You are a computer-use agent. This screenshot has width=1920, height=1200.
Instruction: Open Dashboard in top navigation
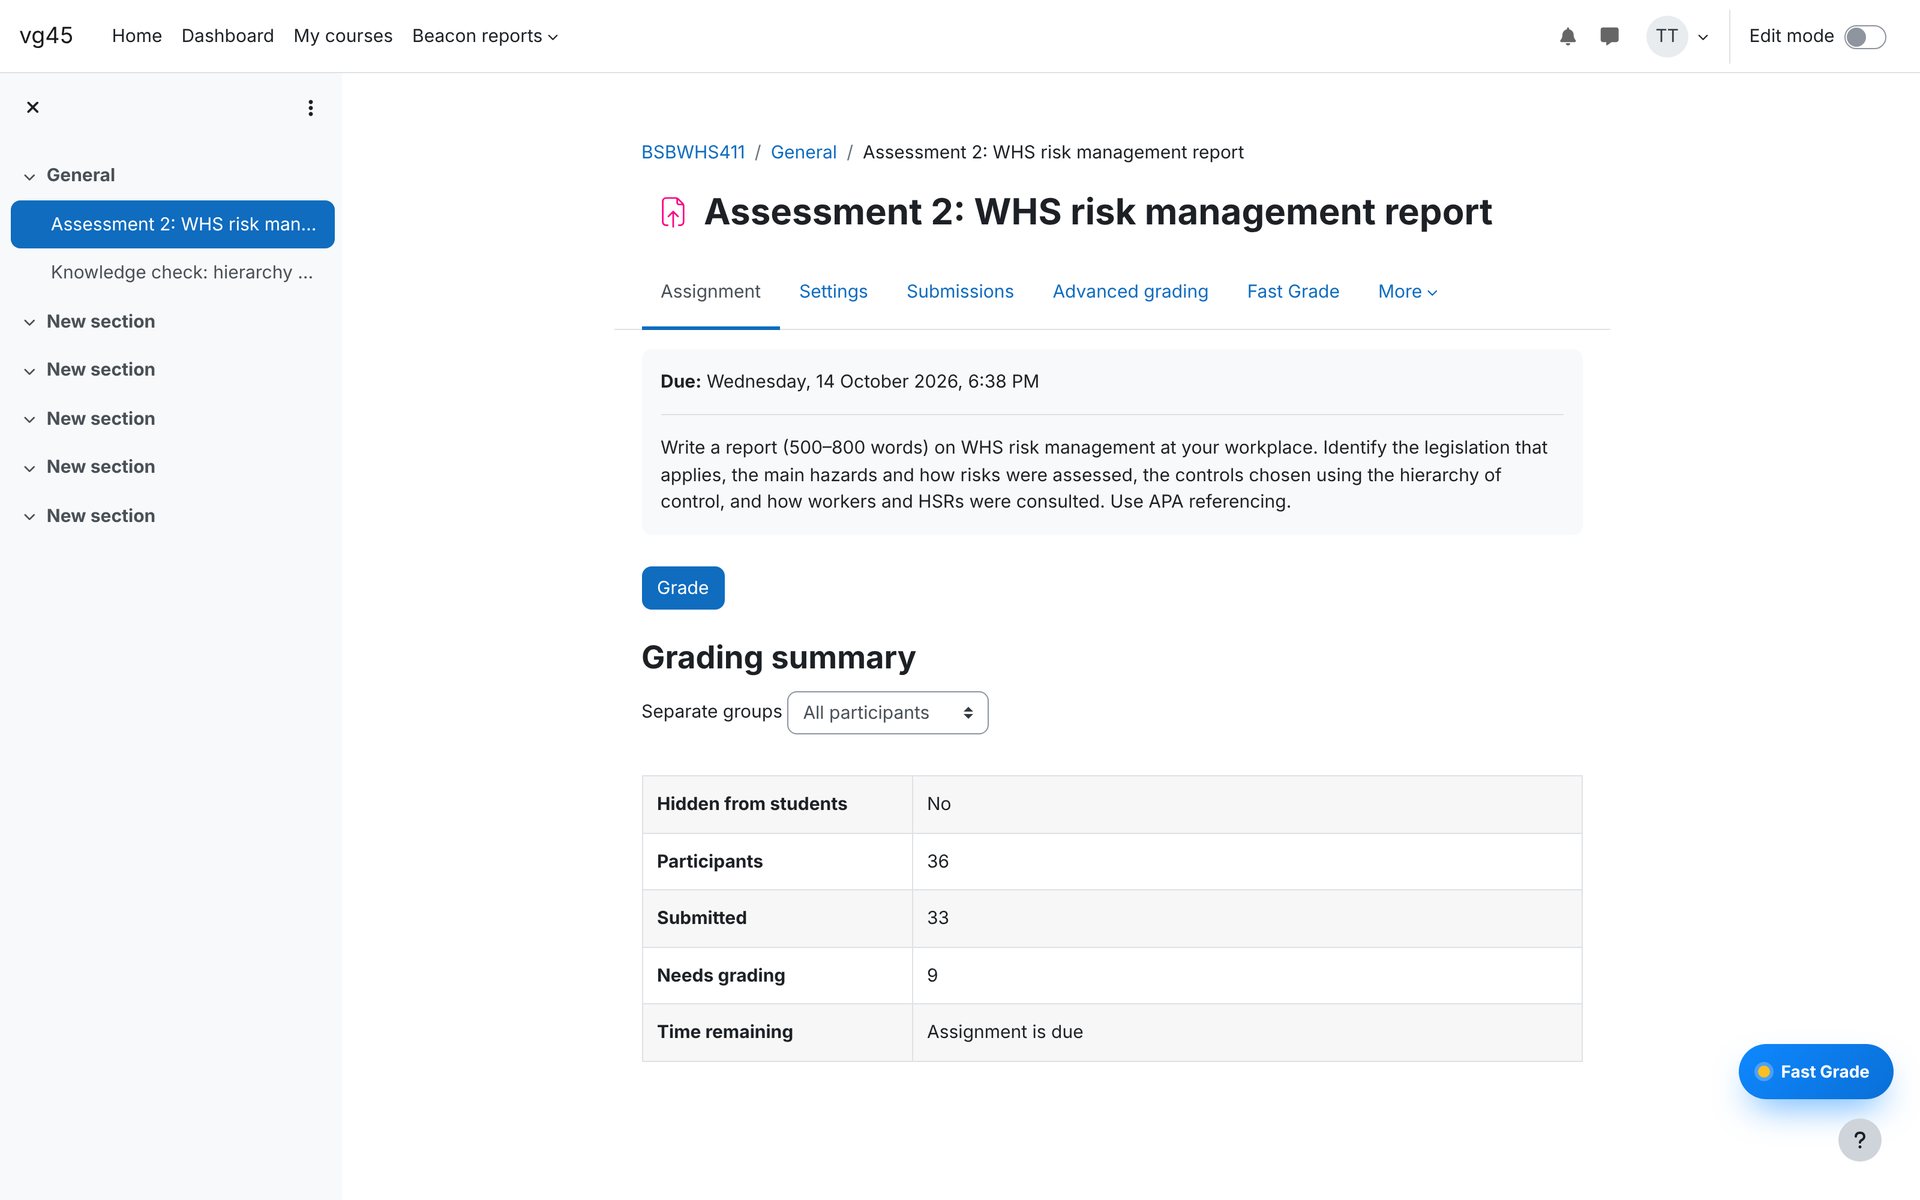pyautogui.click(x=227, y=36)
